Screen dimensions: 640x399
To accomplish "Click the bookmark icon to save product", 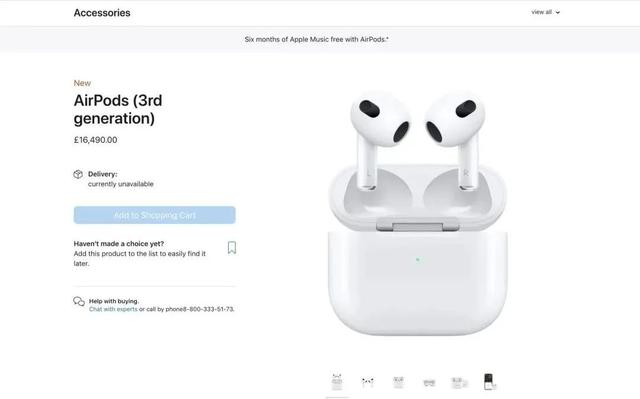I will coord(232,248).
